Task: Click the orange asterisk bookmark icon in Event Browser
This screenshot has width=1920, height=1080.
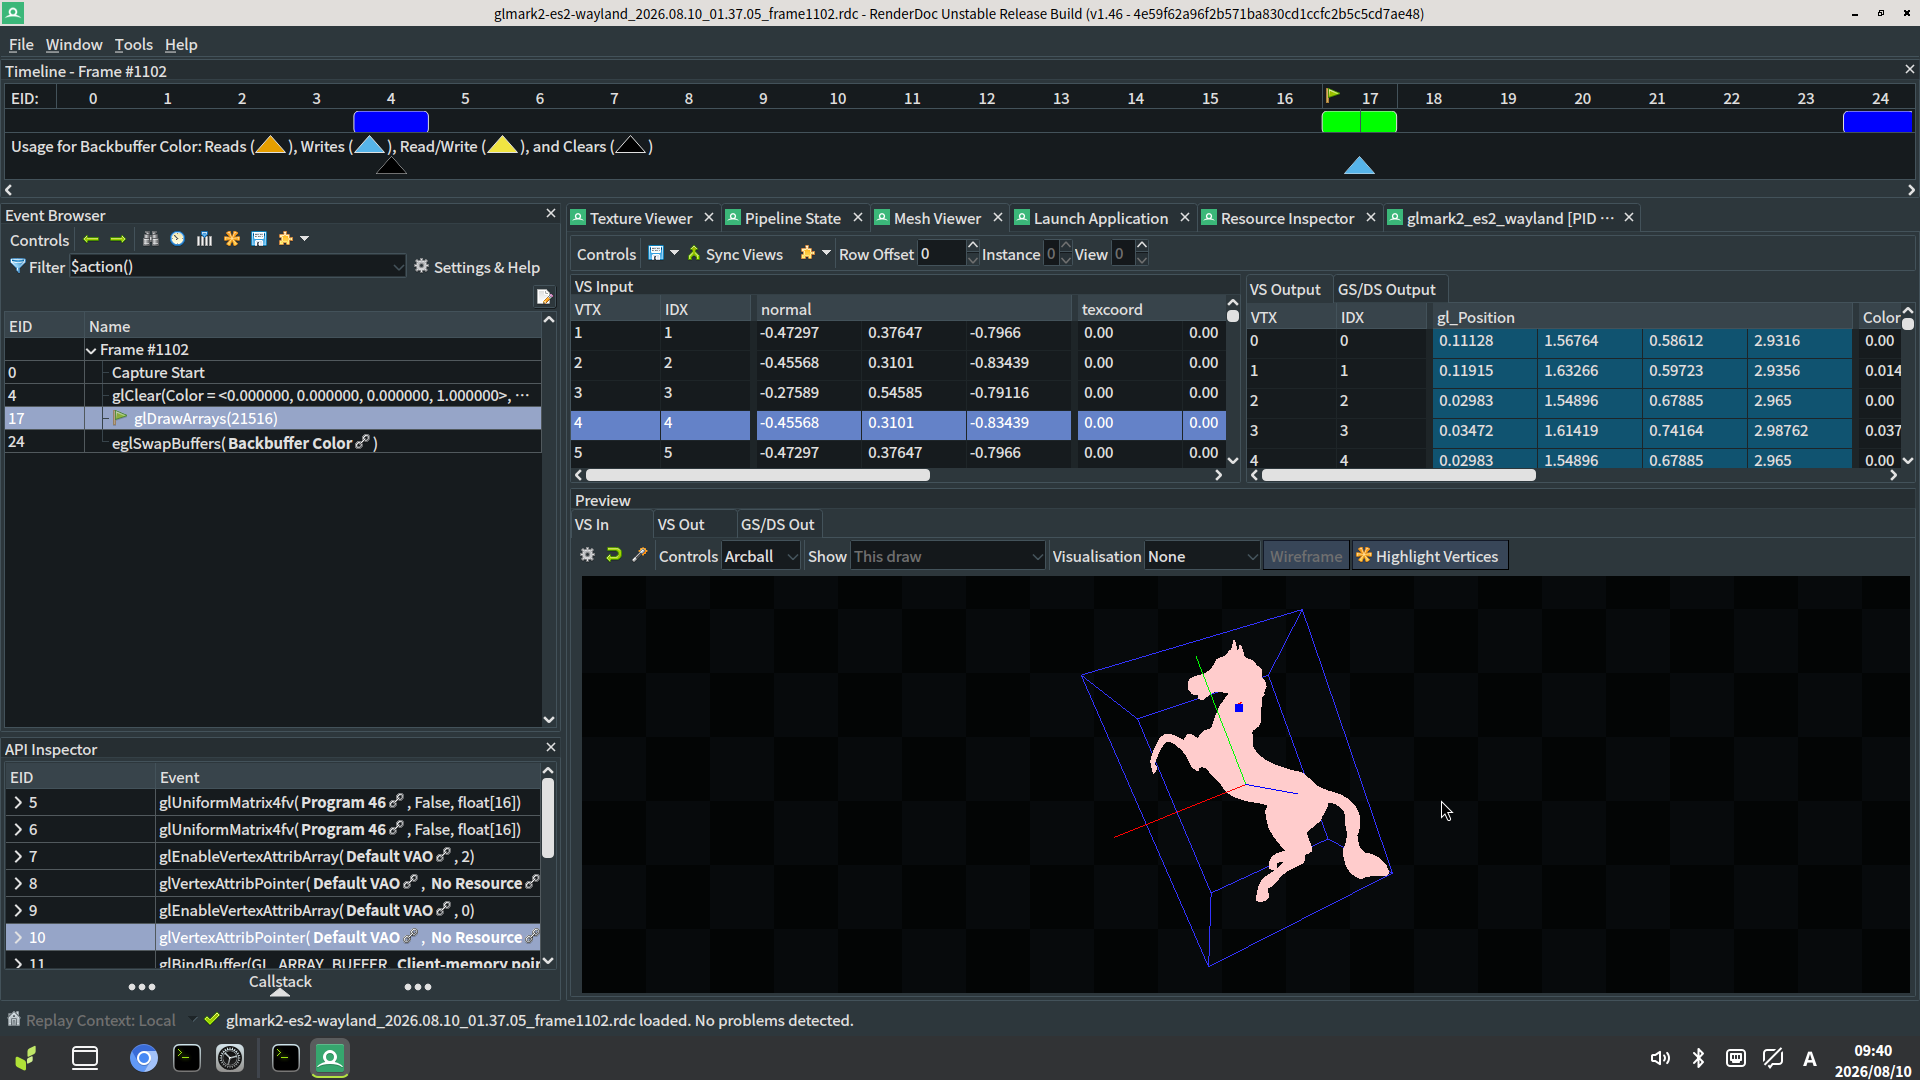Action: tap(232, 239)
